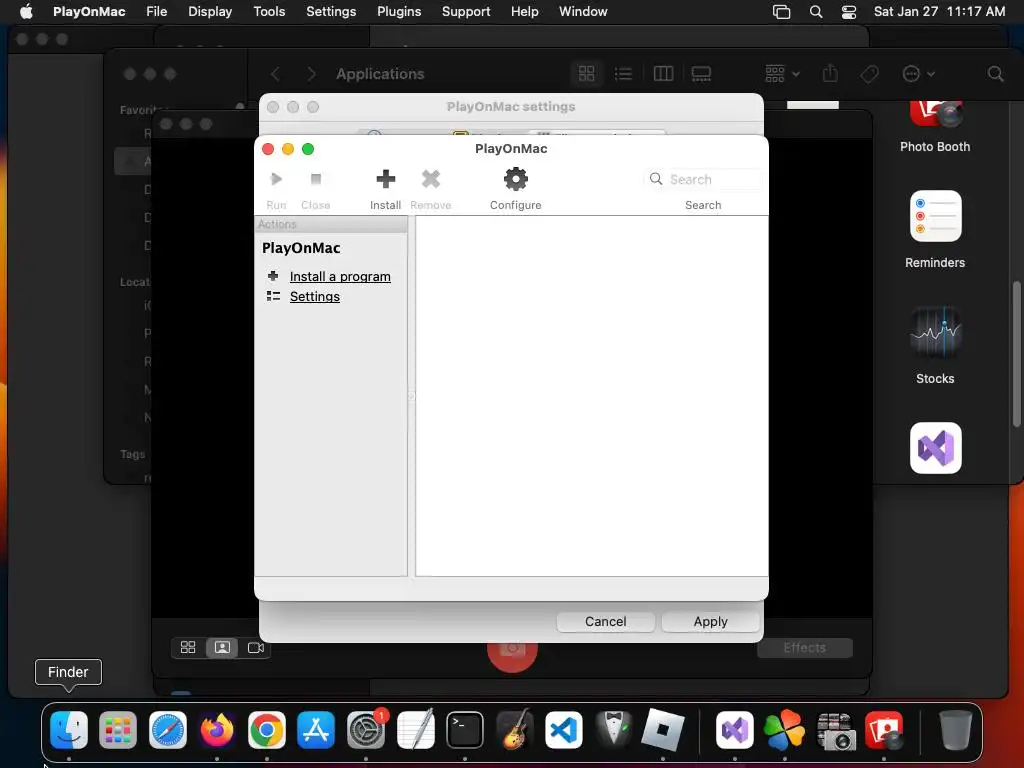Open Finder from the Dock
Viewport: 1024px width, 768px height.
pos(69,729)
